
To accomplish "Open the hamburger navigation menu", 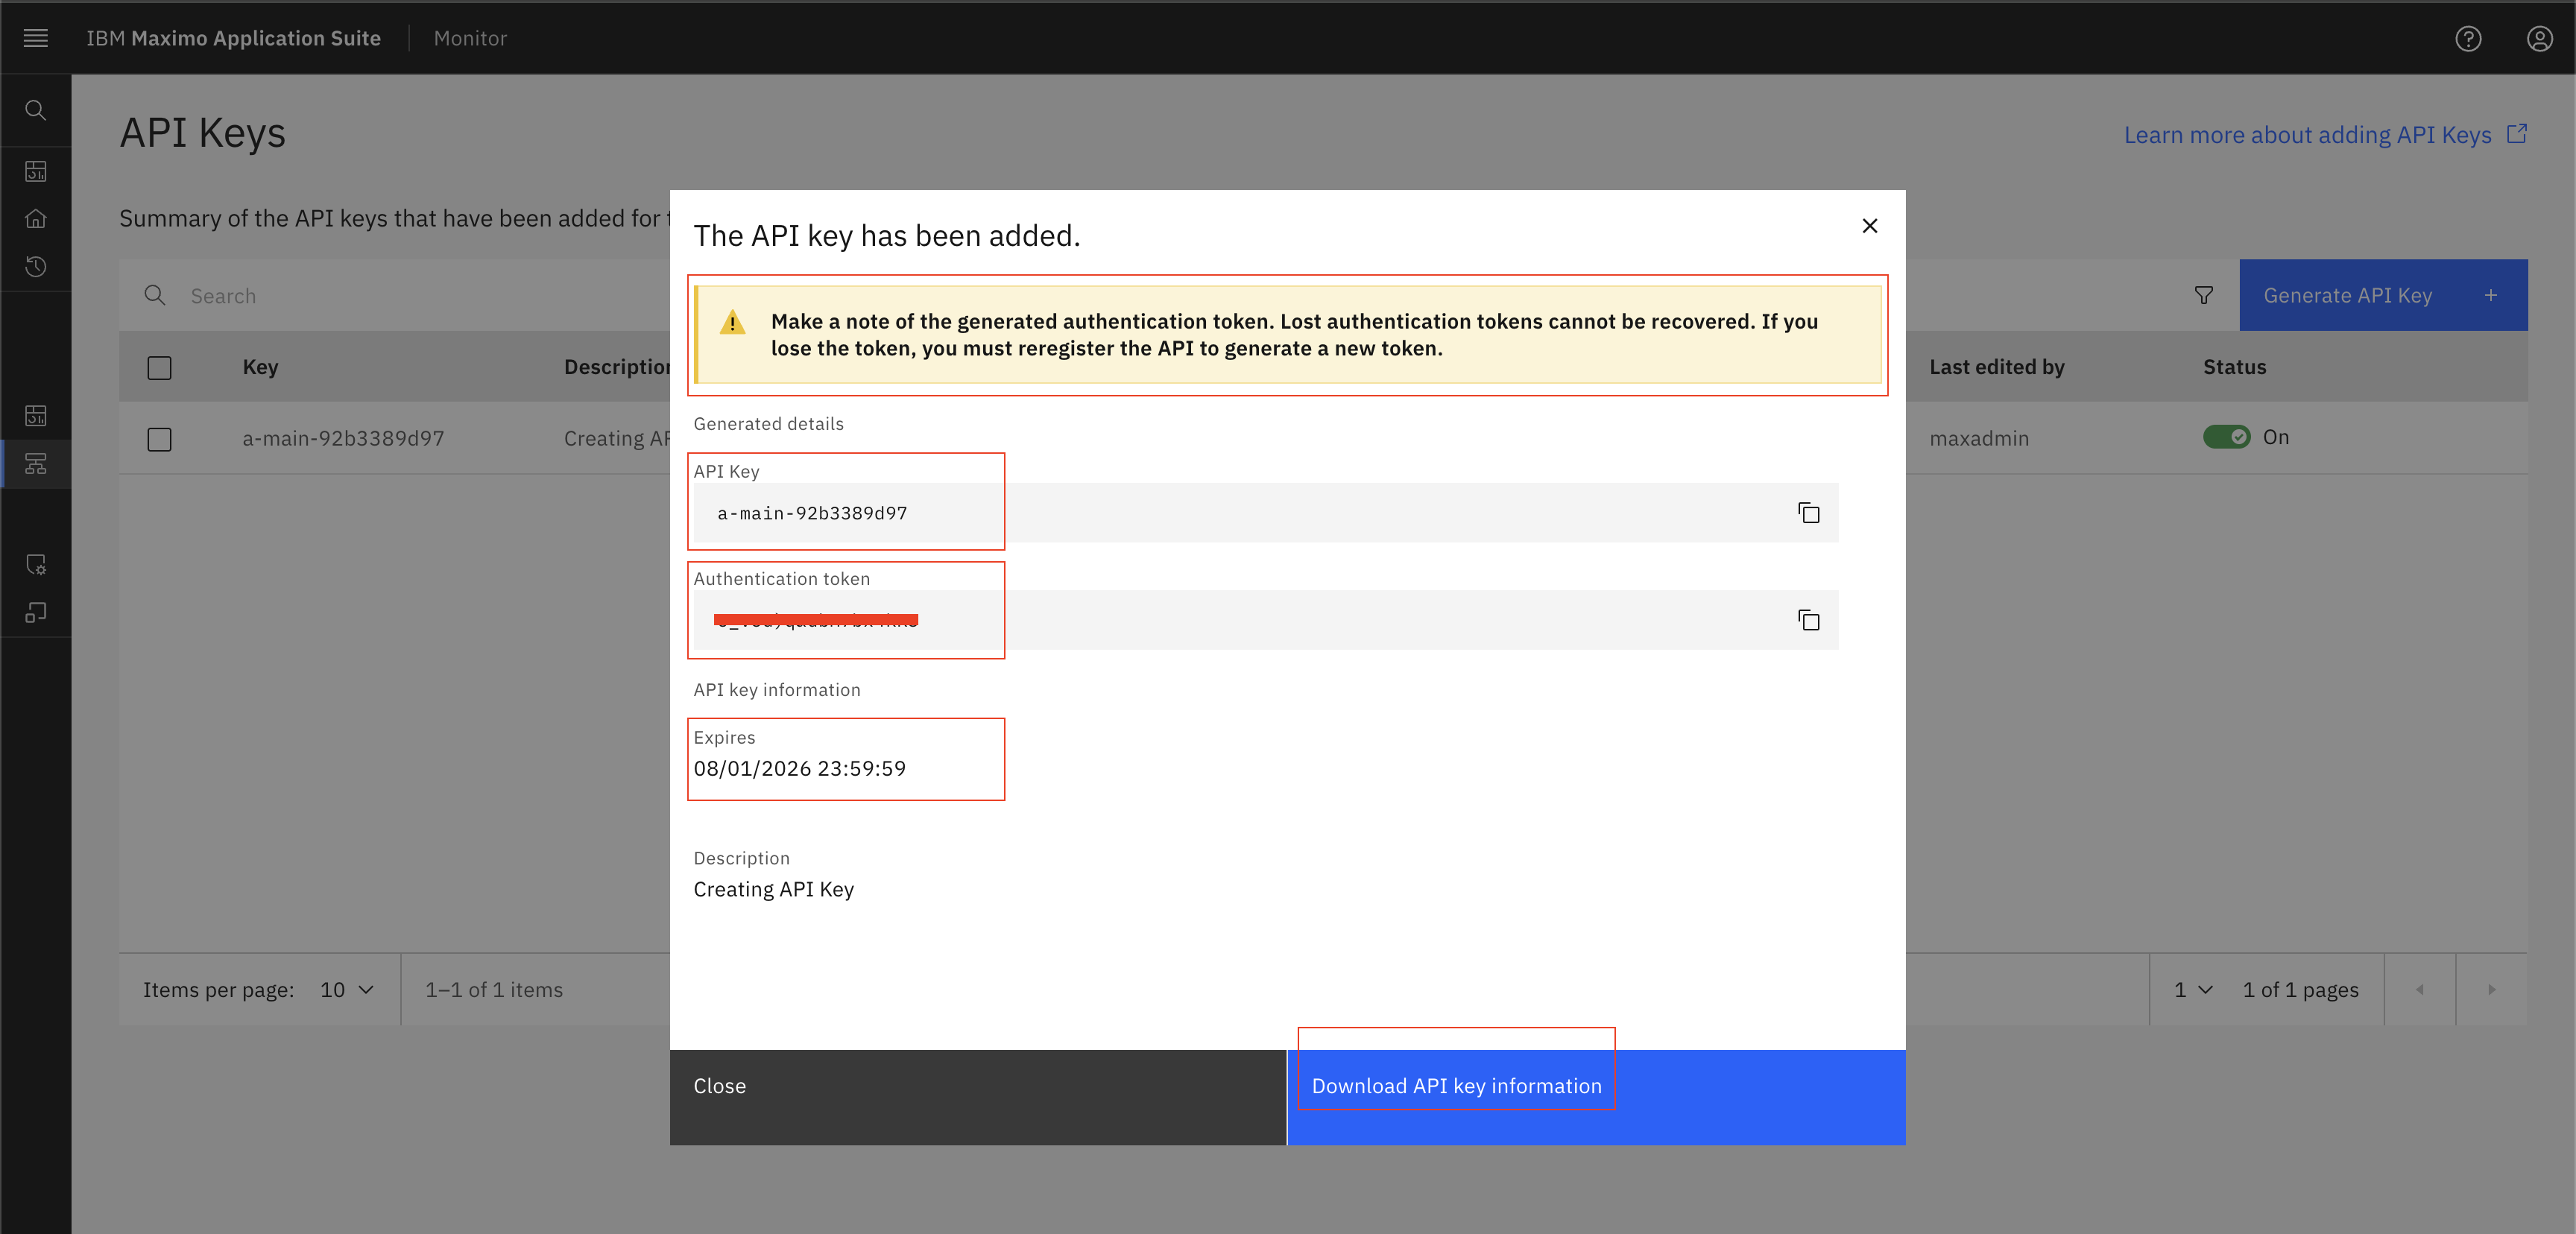I will pyautogui.click(x=36, y=38).
